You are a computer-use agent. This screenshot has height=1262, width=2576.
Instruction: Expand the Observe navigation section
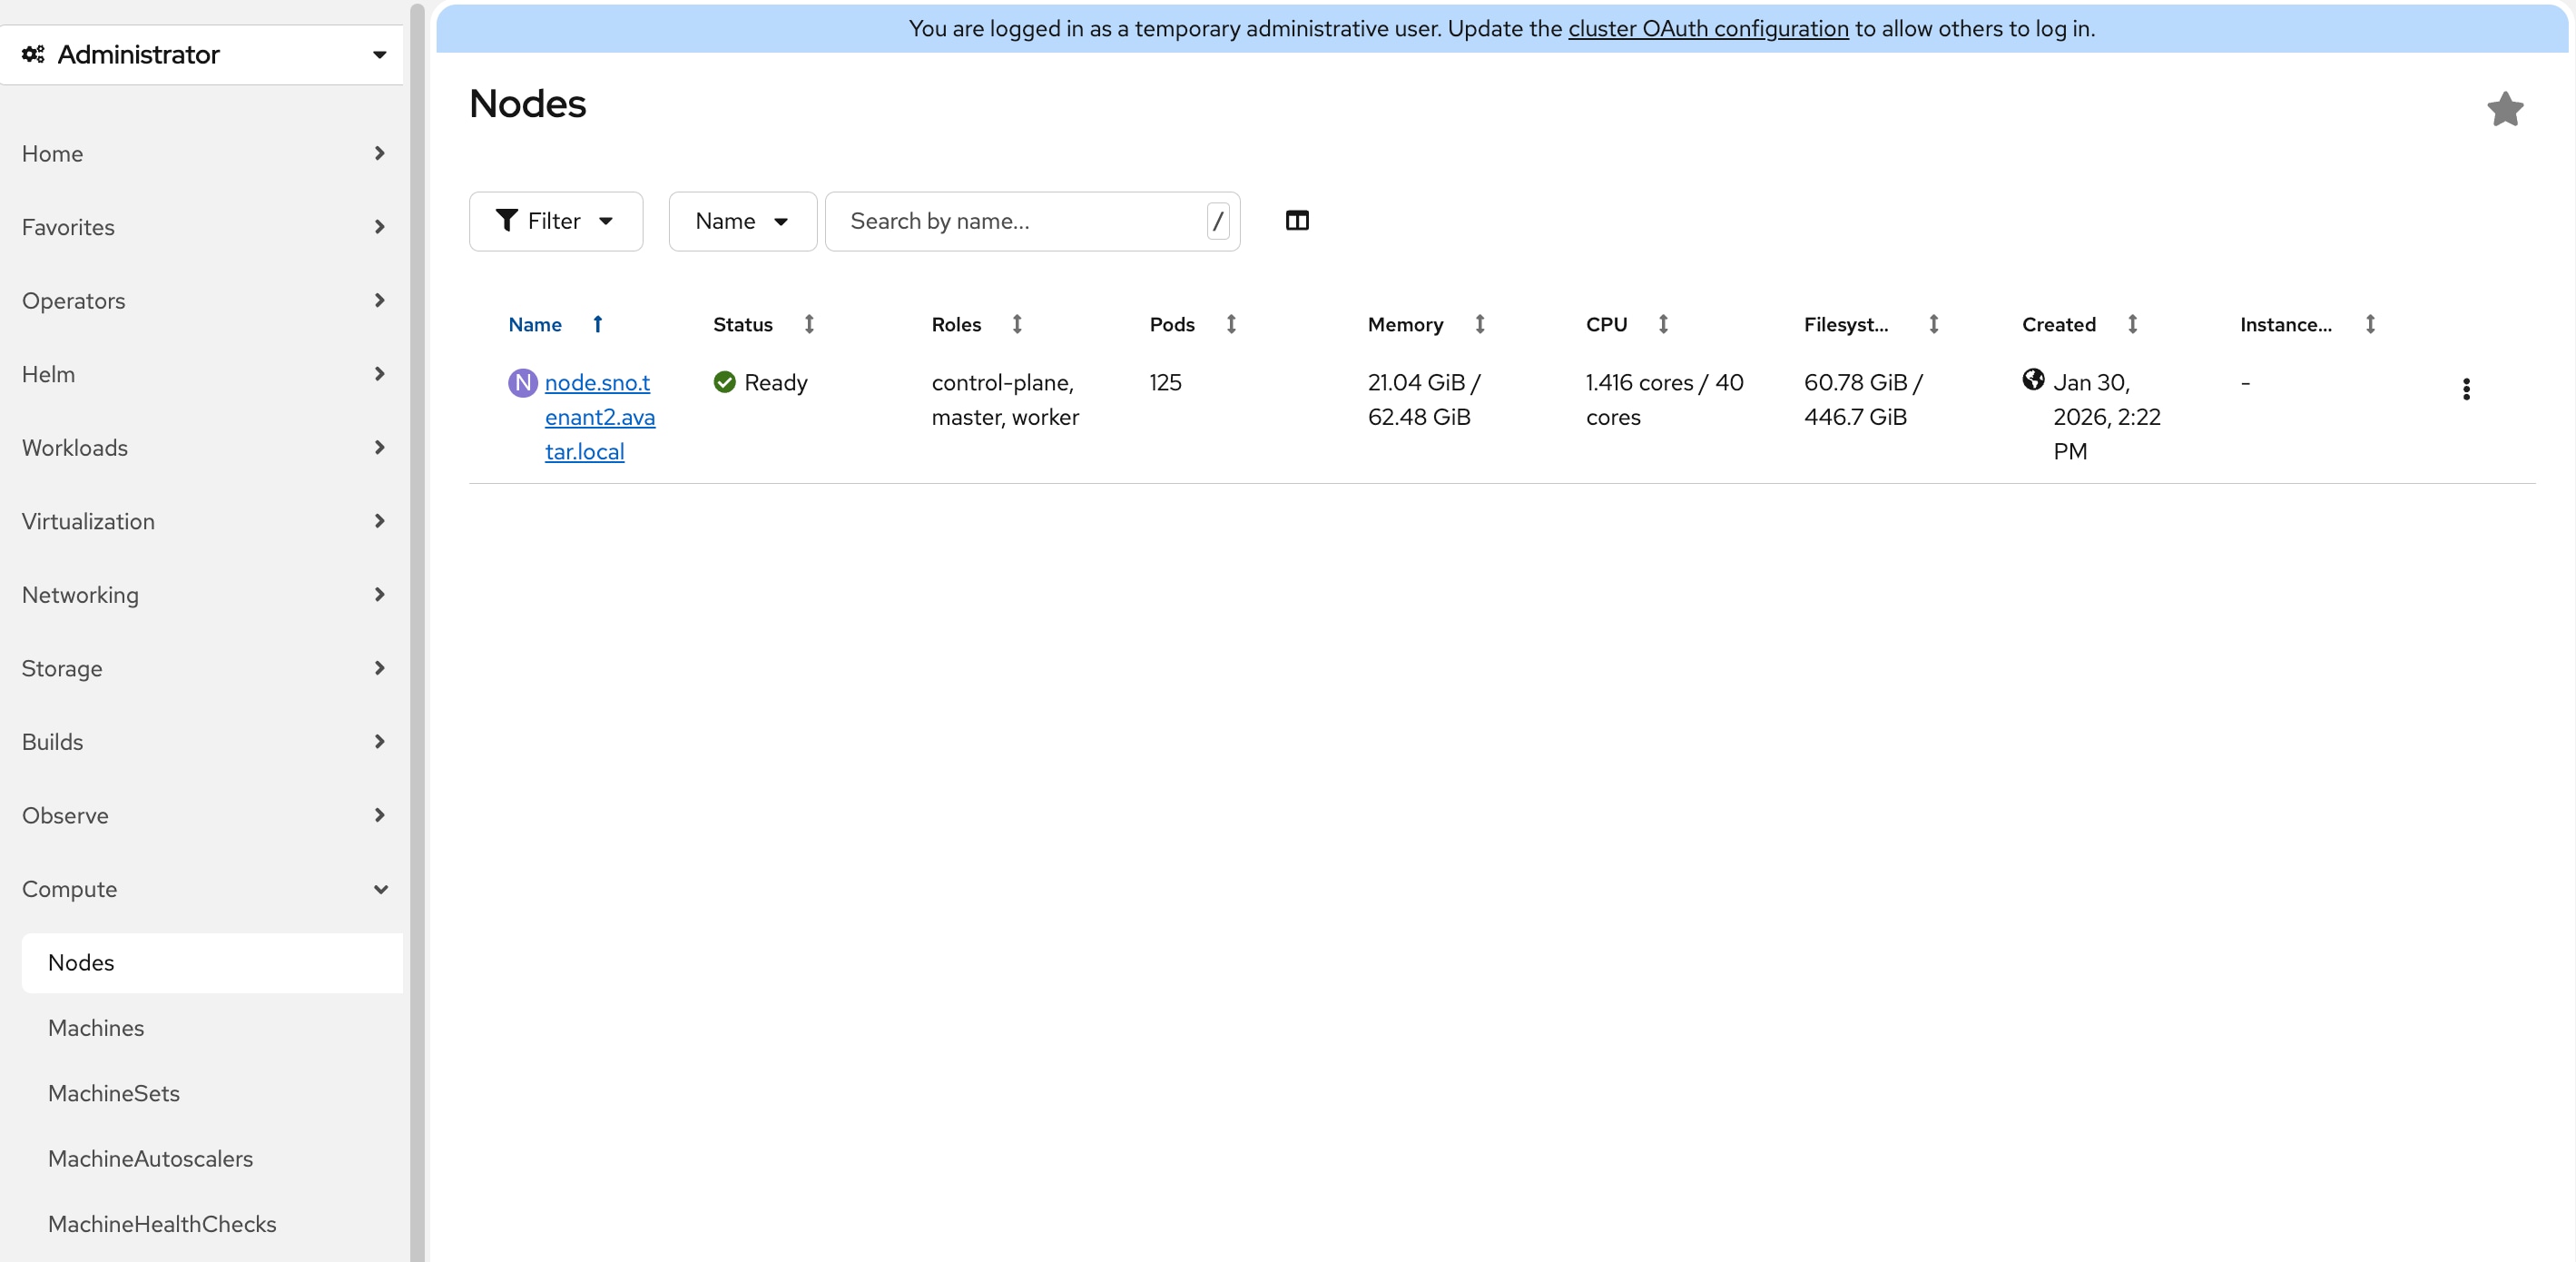point(203,815)
